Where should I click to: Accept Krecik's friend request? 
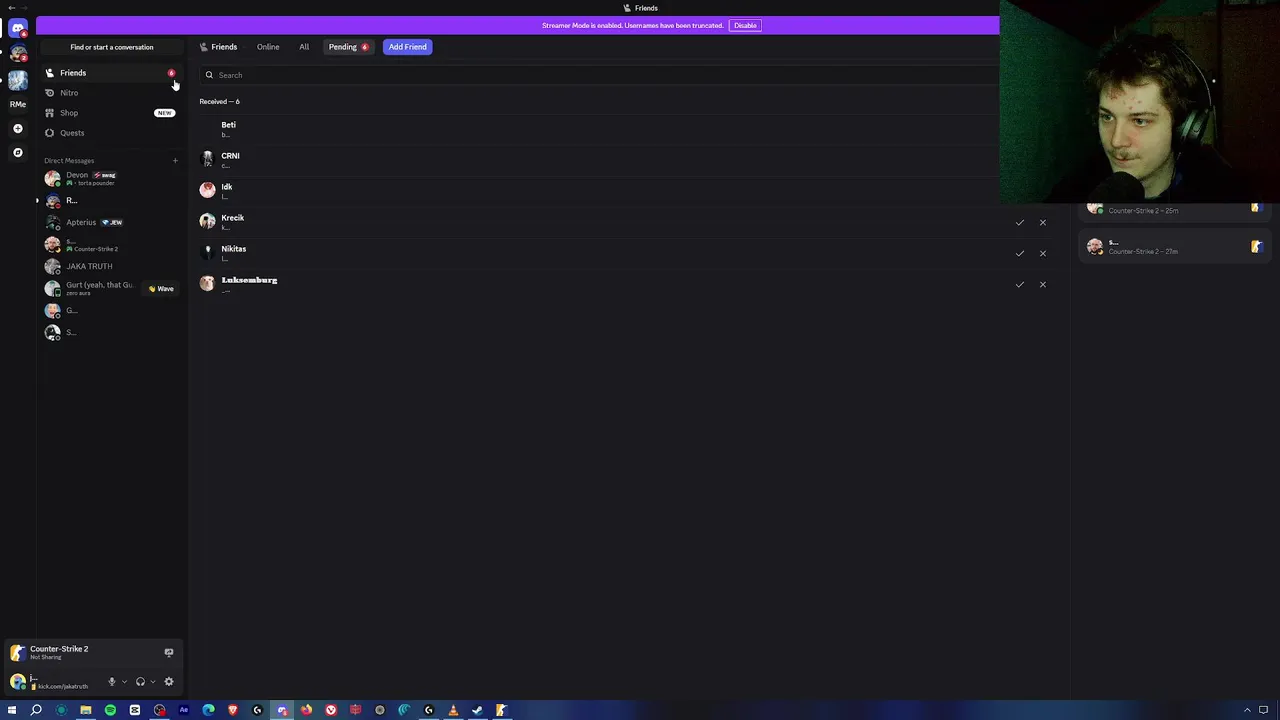point(1020,222)
